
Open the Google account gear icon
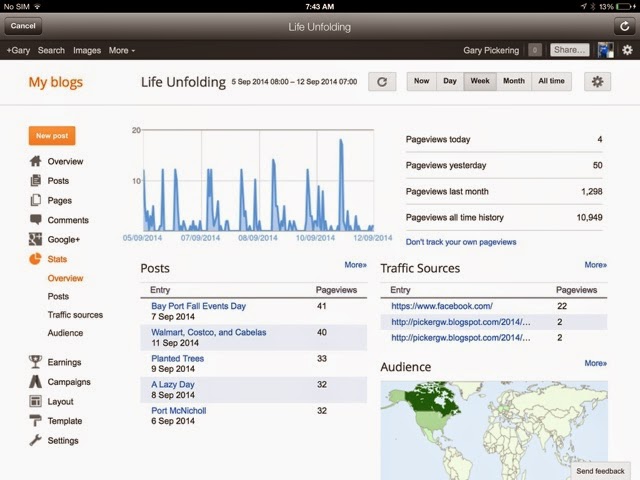coord(627,50)
